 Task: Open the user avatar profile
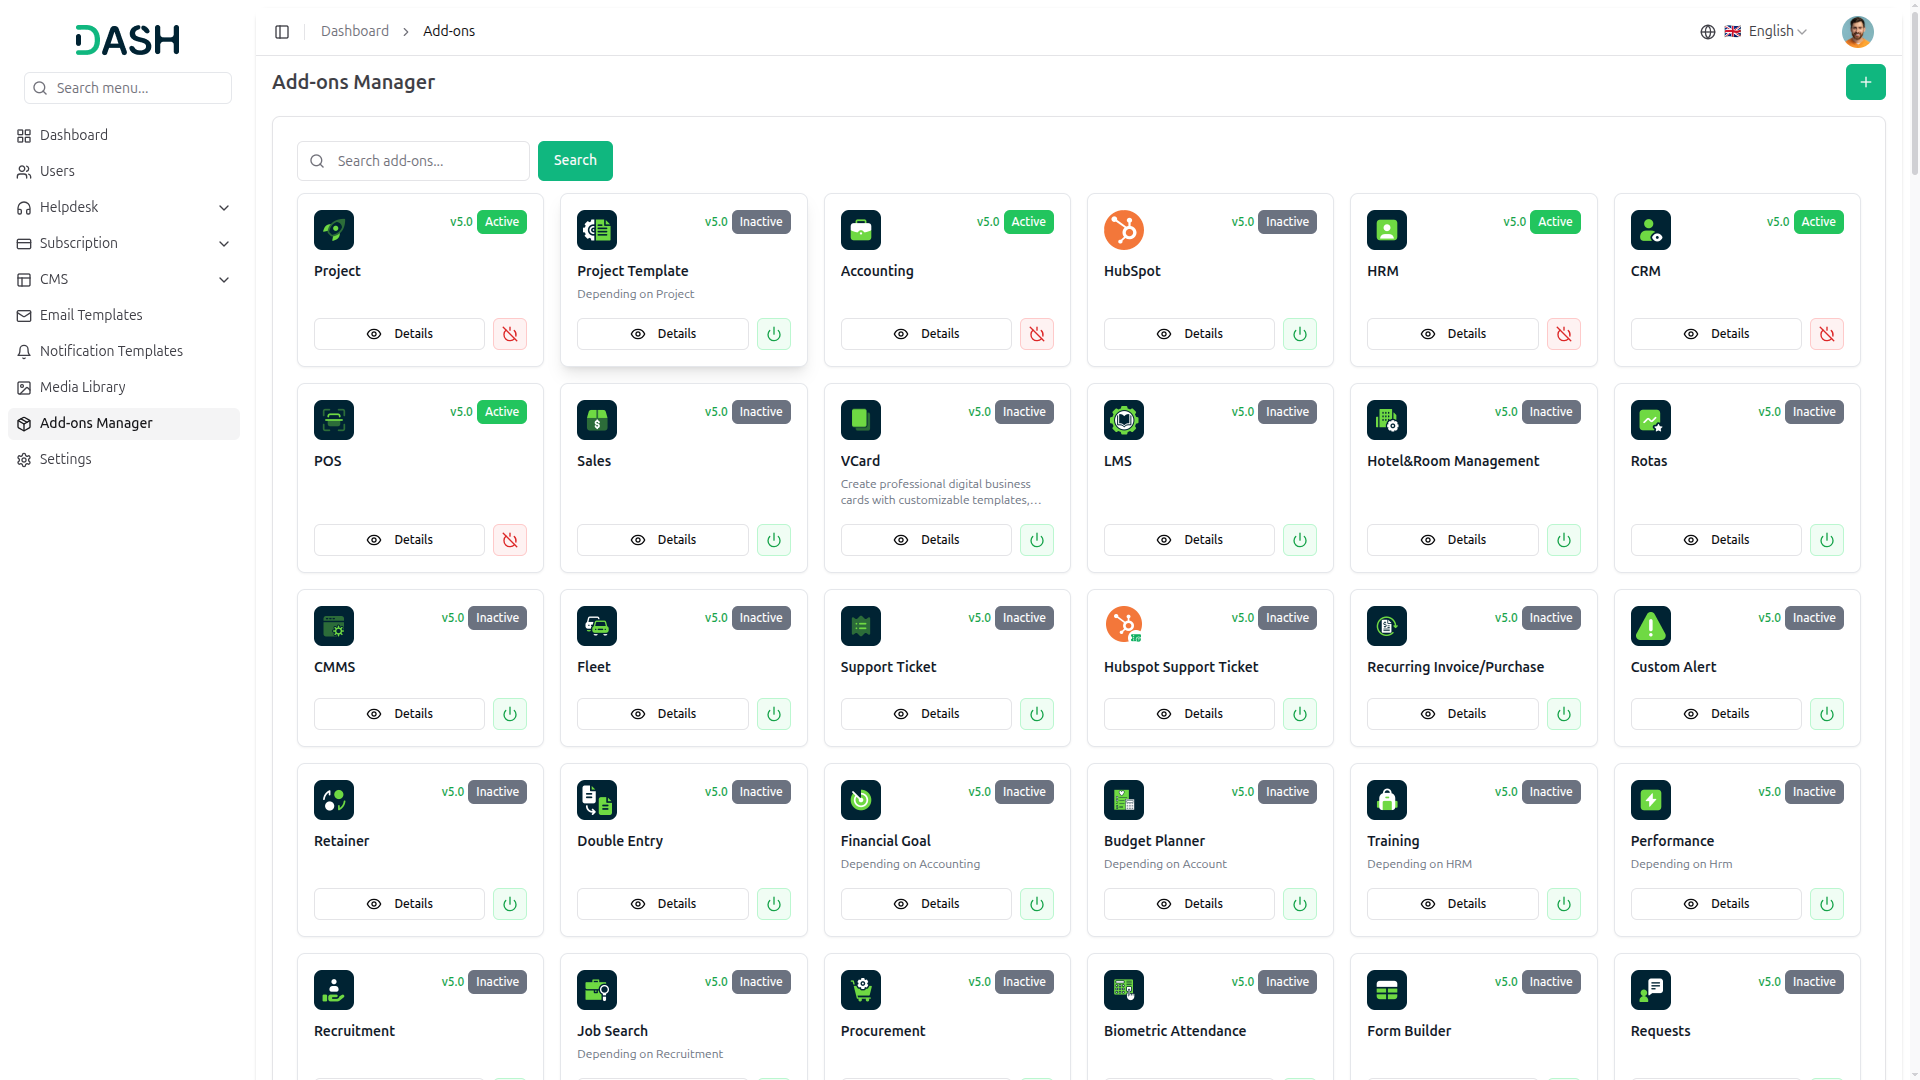tap(1857, 32)
